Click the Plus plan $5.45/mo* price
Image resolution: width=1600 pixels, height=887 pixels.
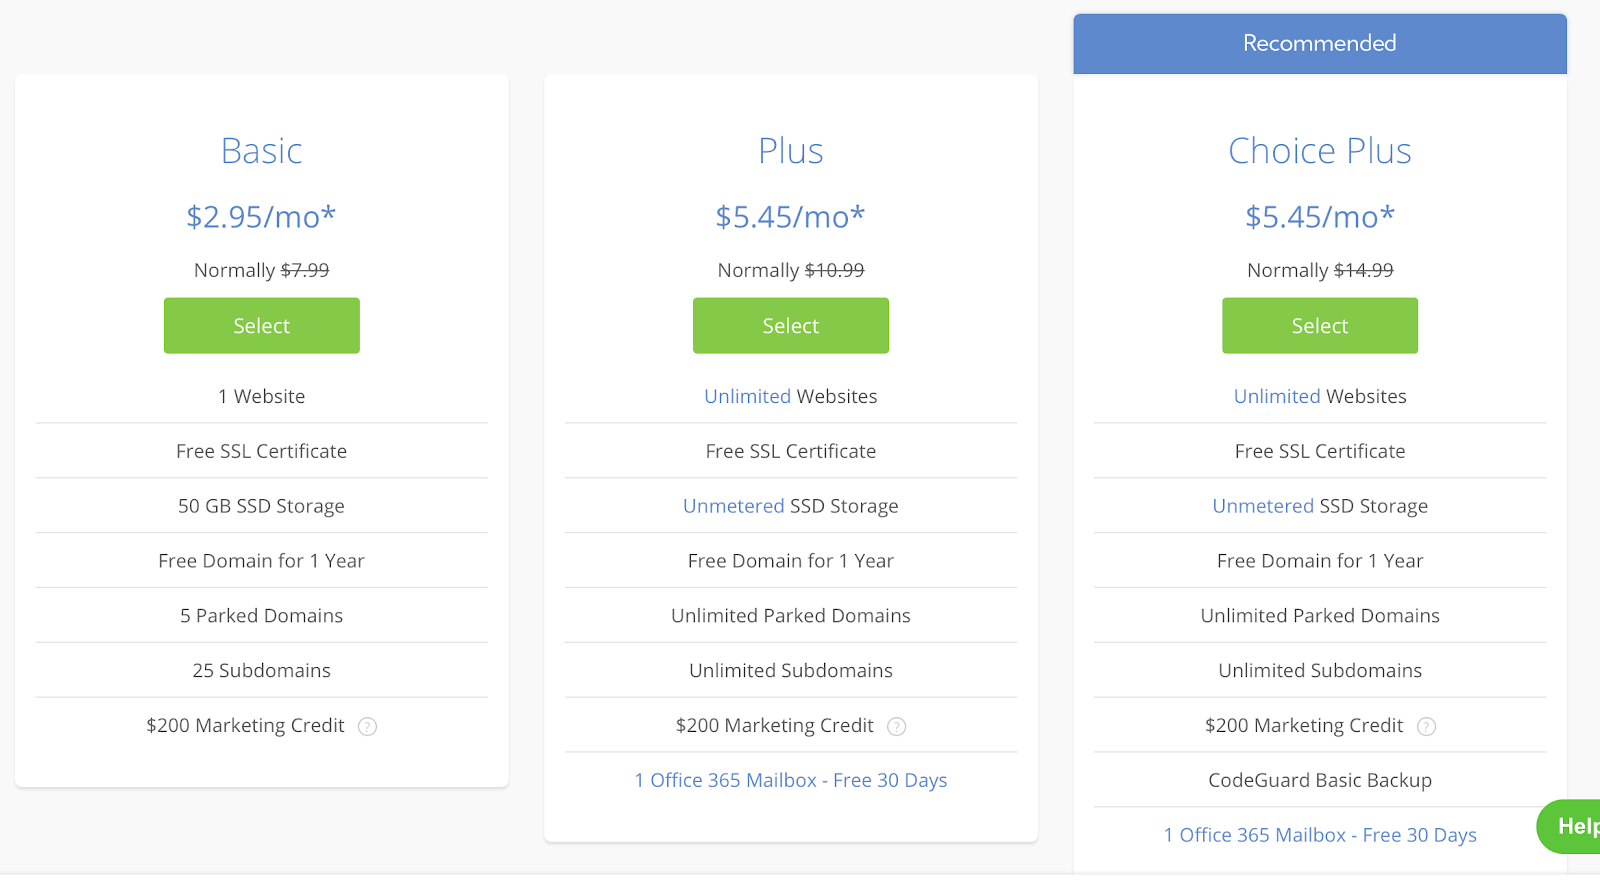pyautogui.click(x=790, y=216)
